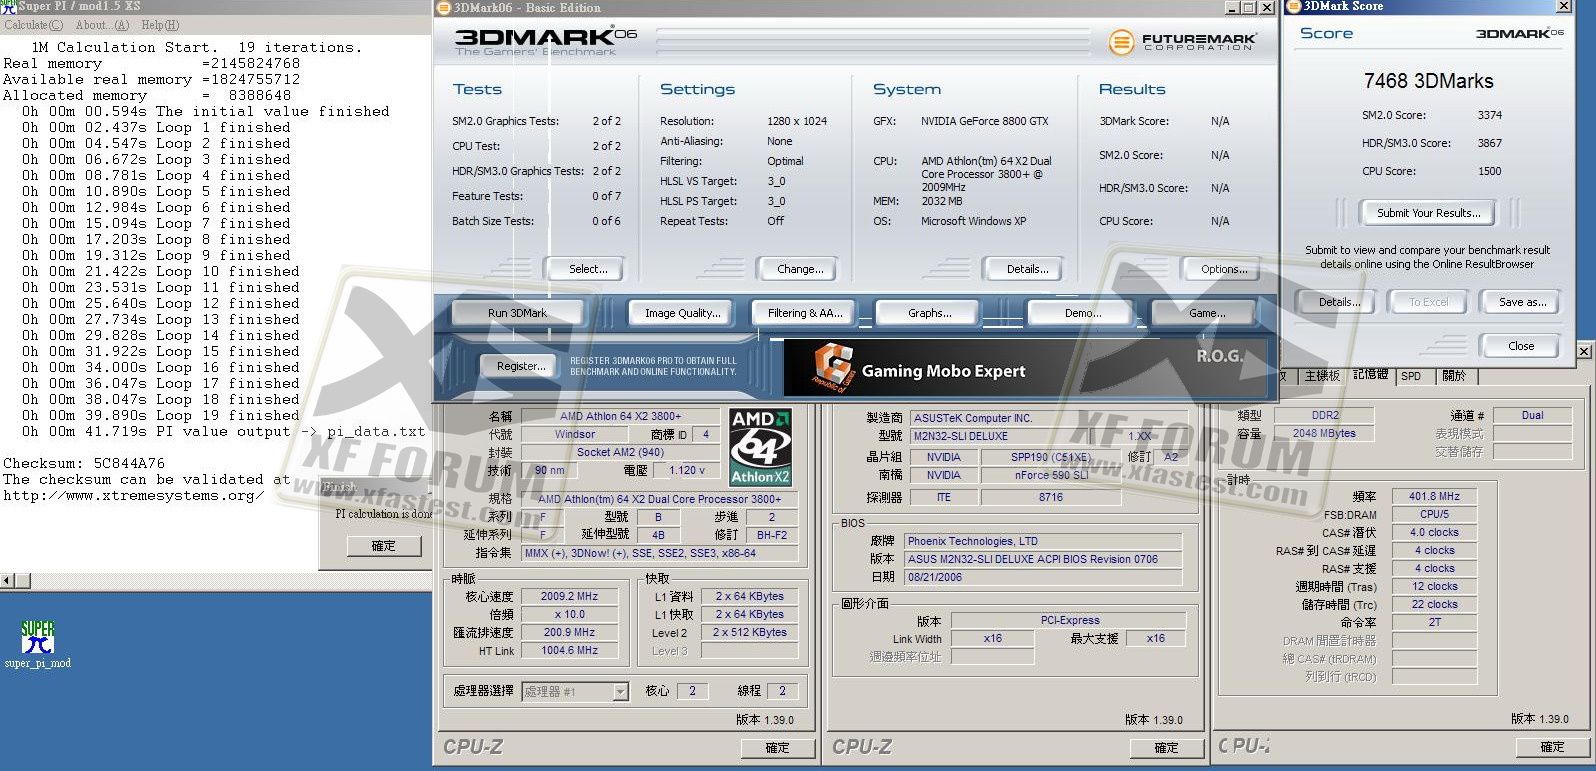Click memory size field 2048 MBytes
Screen dimensions: 1596x771
tap(1325, 434)
